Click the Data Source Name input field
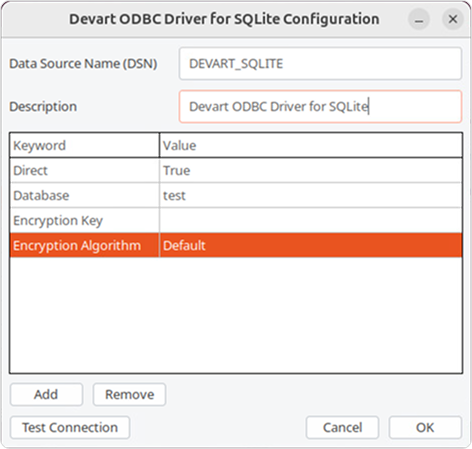The width and height of the screenshot is (472, 449). click(320, 64)
